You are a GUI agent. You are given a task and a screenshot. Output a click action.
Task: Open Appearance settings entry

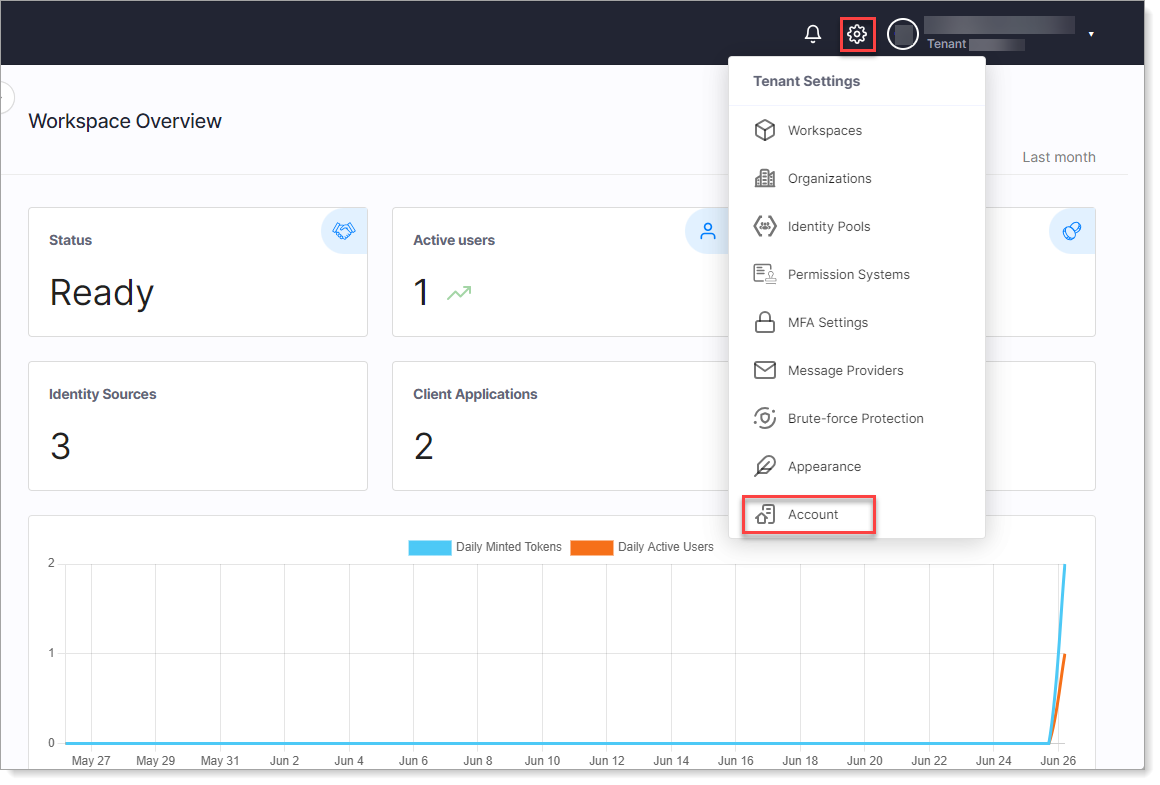pyautogui.click(x=857, y=466)
